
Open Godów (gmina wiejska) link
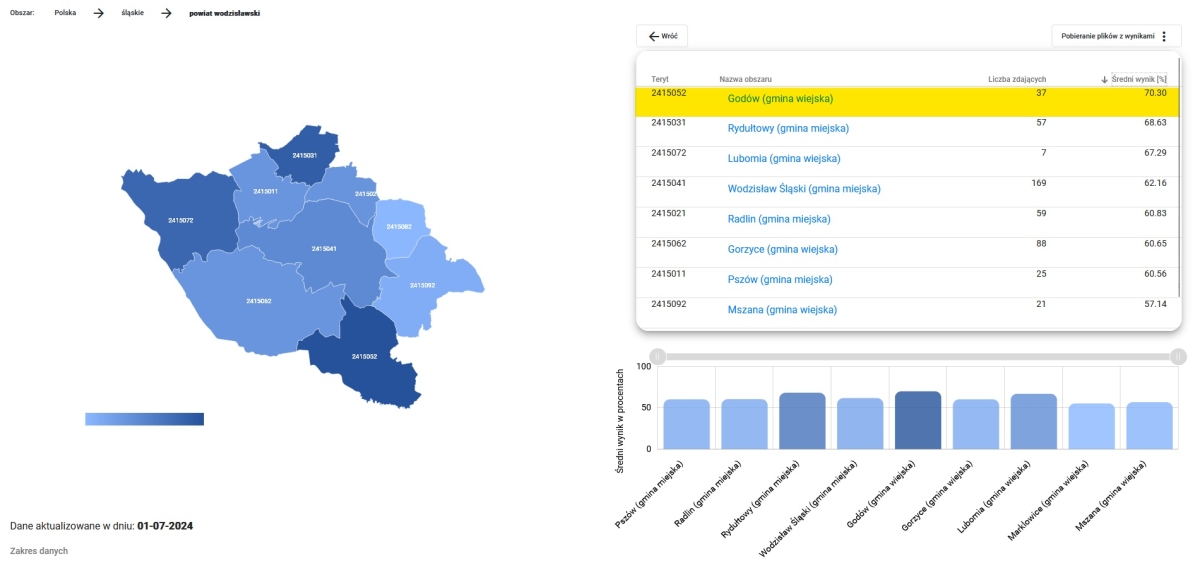pos(780,99)
